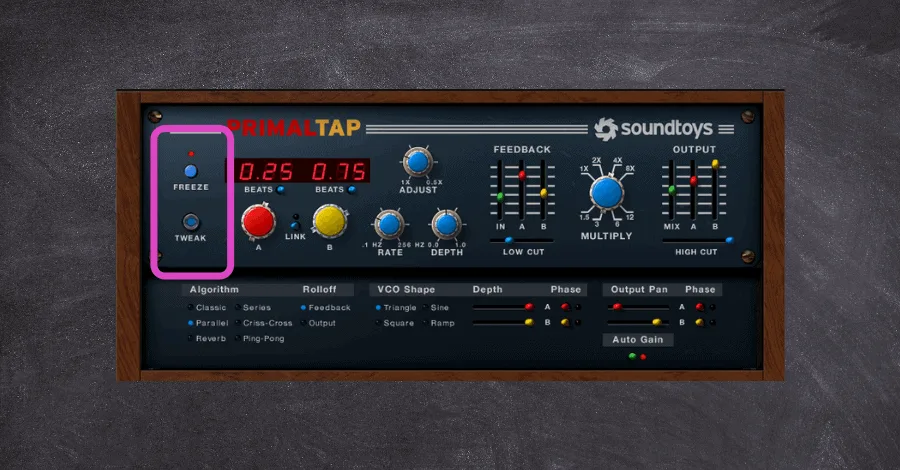
Task: Click the Feedback IN green fader
Action: 501,197
